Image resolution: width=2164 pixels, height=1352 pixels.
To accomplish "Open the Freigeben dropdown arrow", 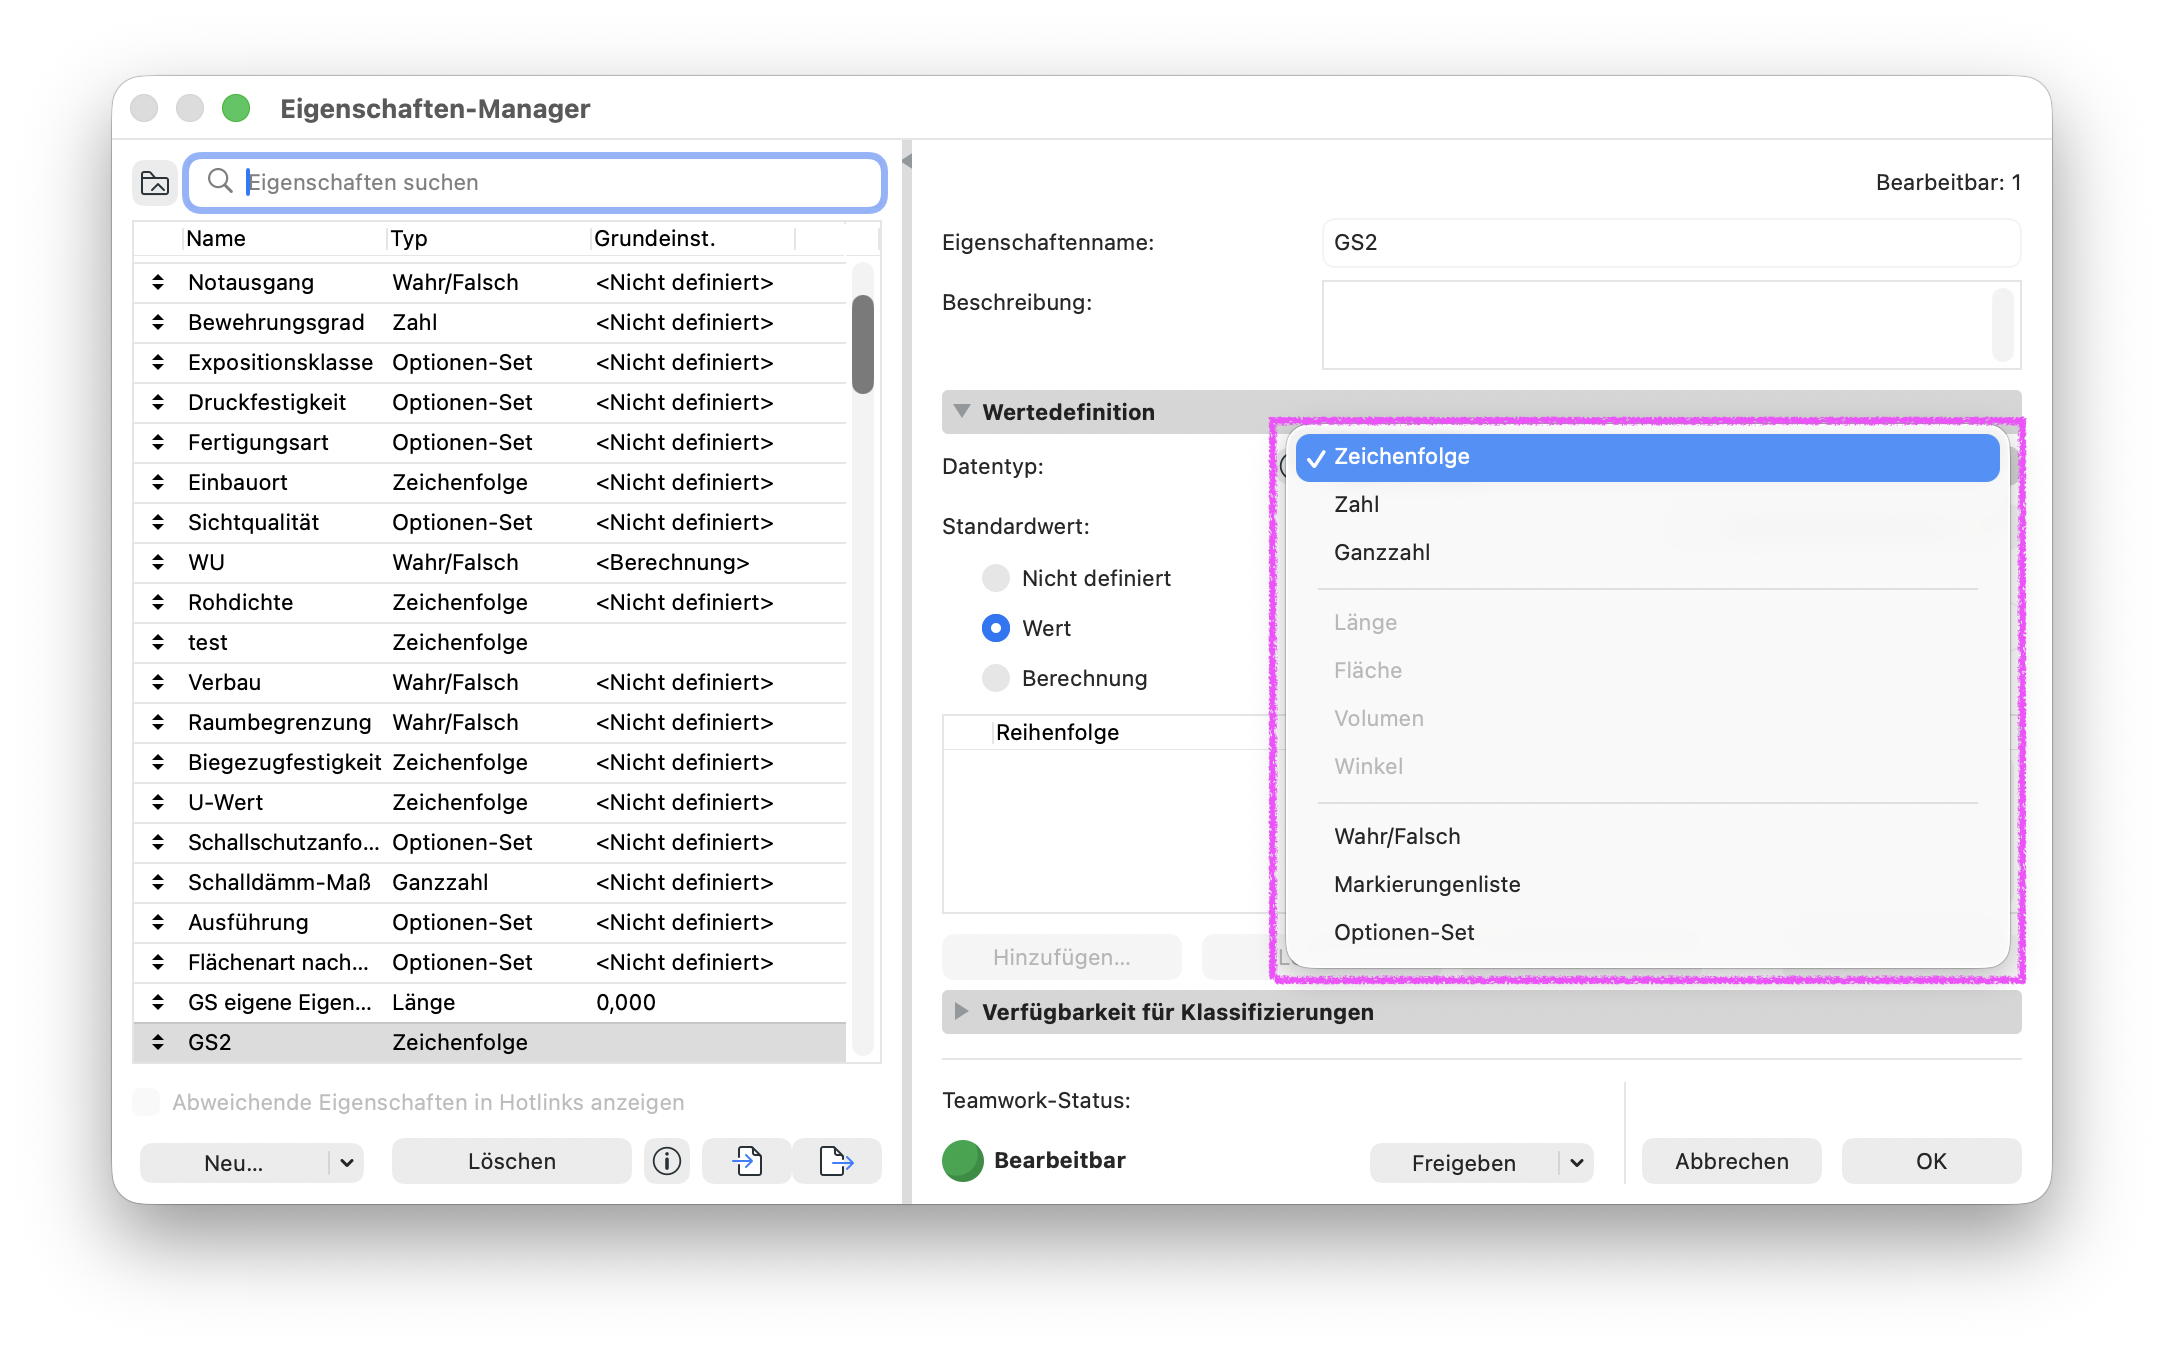I will [1577, 1163].
